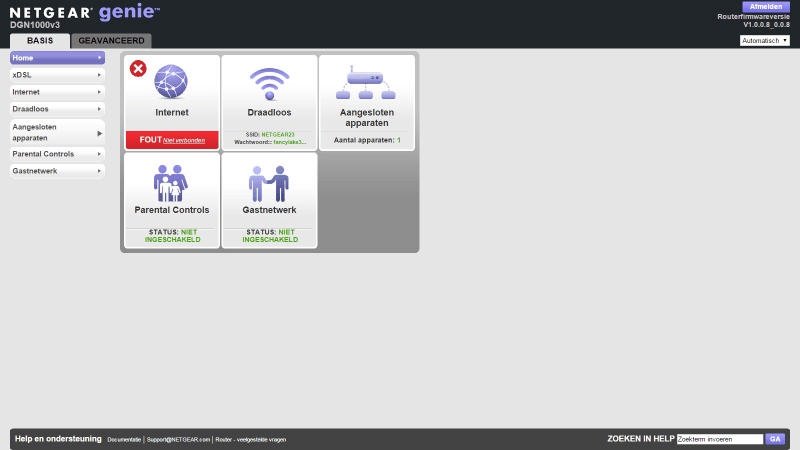Viewport: 800px width, 450px height.
Task: Open Gastnetwerk in the sidebar
Action: [57, 171]
